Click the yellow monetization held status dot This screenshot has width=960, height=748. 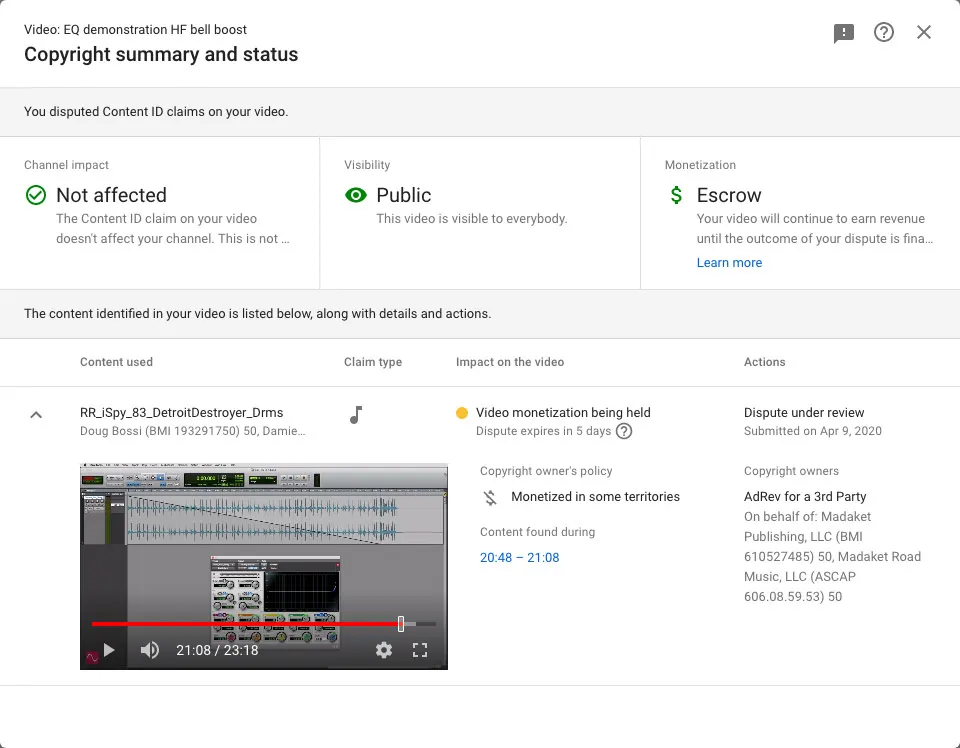[462, 413]
